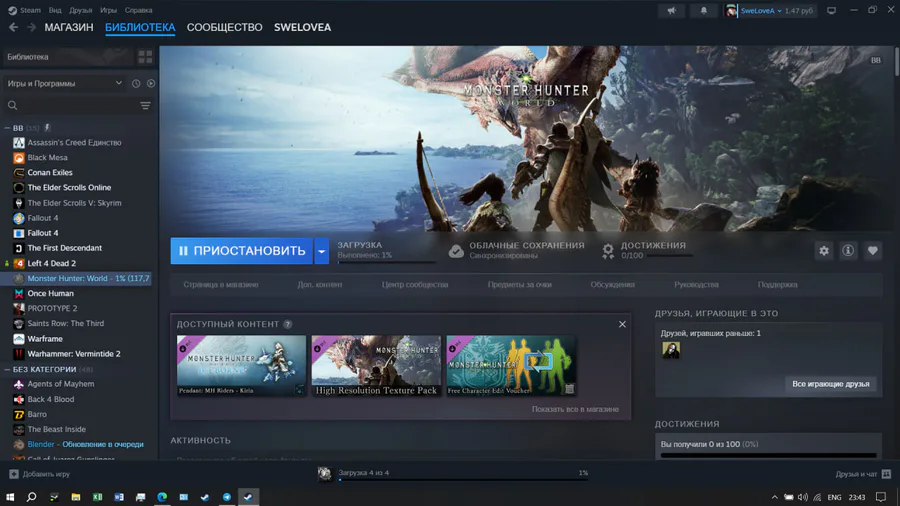900x506 pixels.
Task: Open Все играющие друзья
Action: coord(831,384)
